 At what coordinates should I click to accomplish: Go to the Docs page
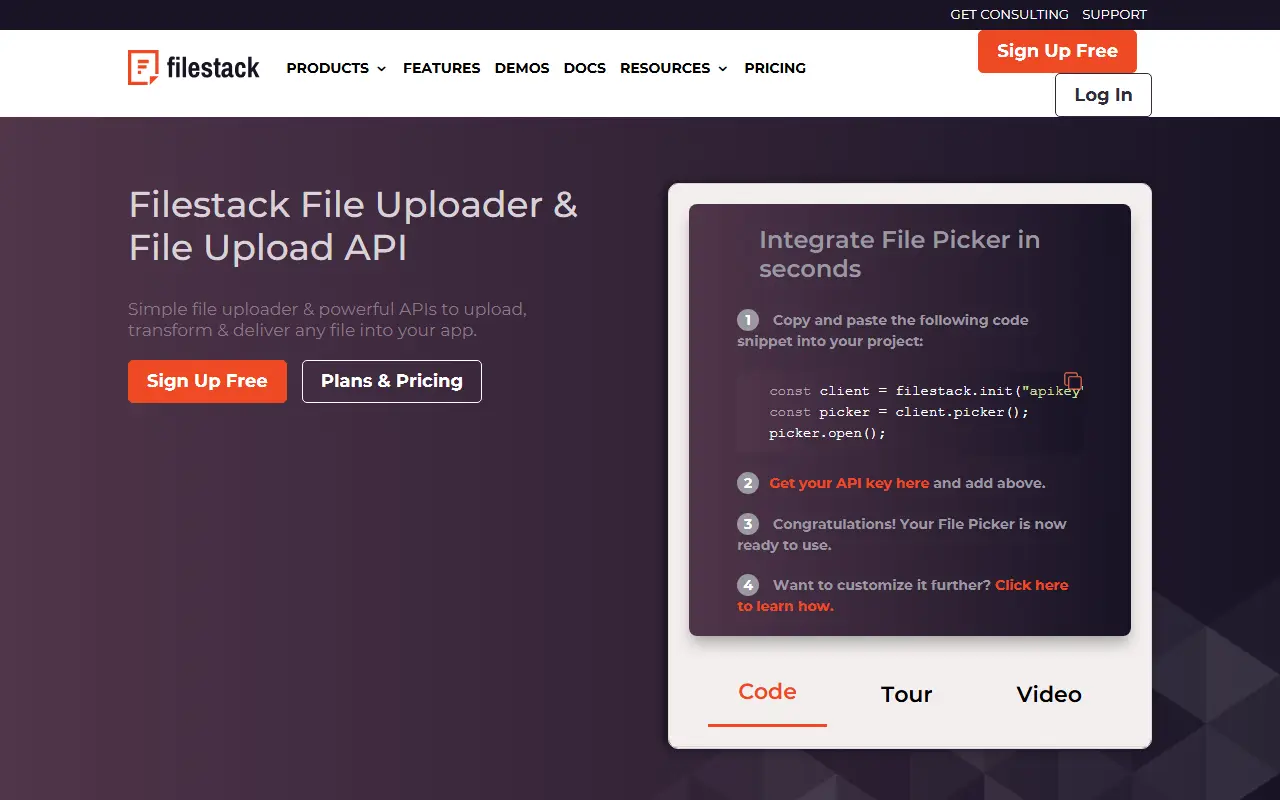[x=585, y=68]
